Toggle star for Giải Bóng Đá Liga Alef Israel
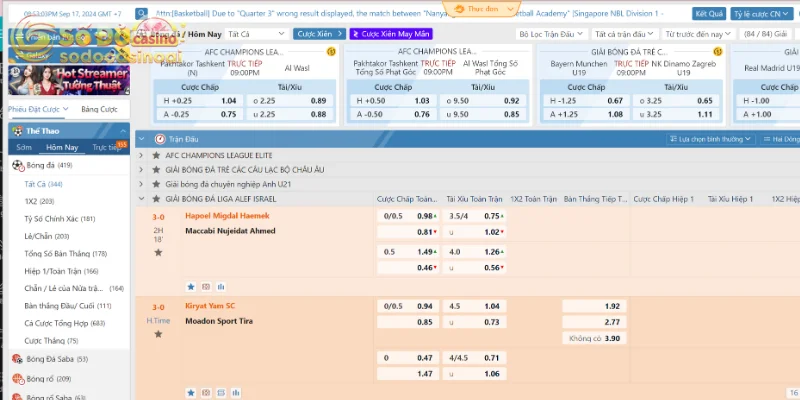Viewport: 800px width, 400px height. pos(156,198)
